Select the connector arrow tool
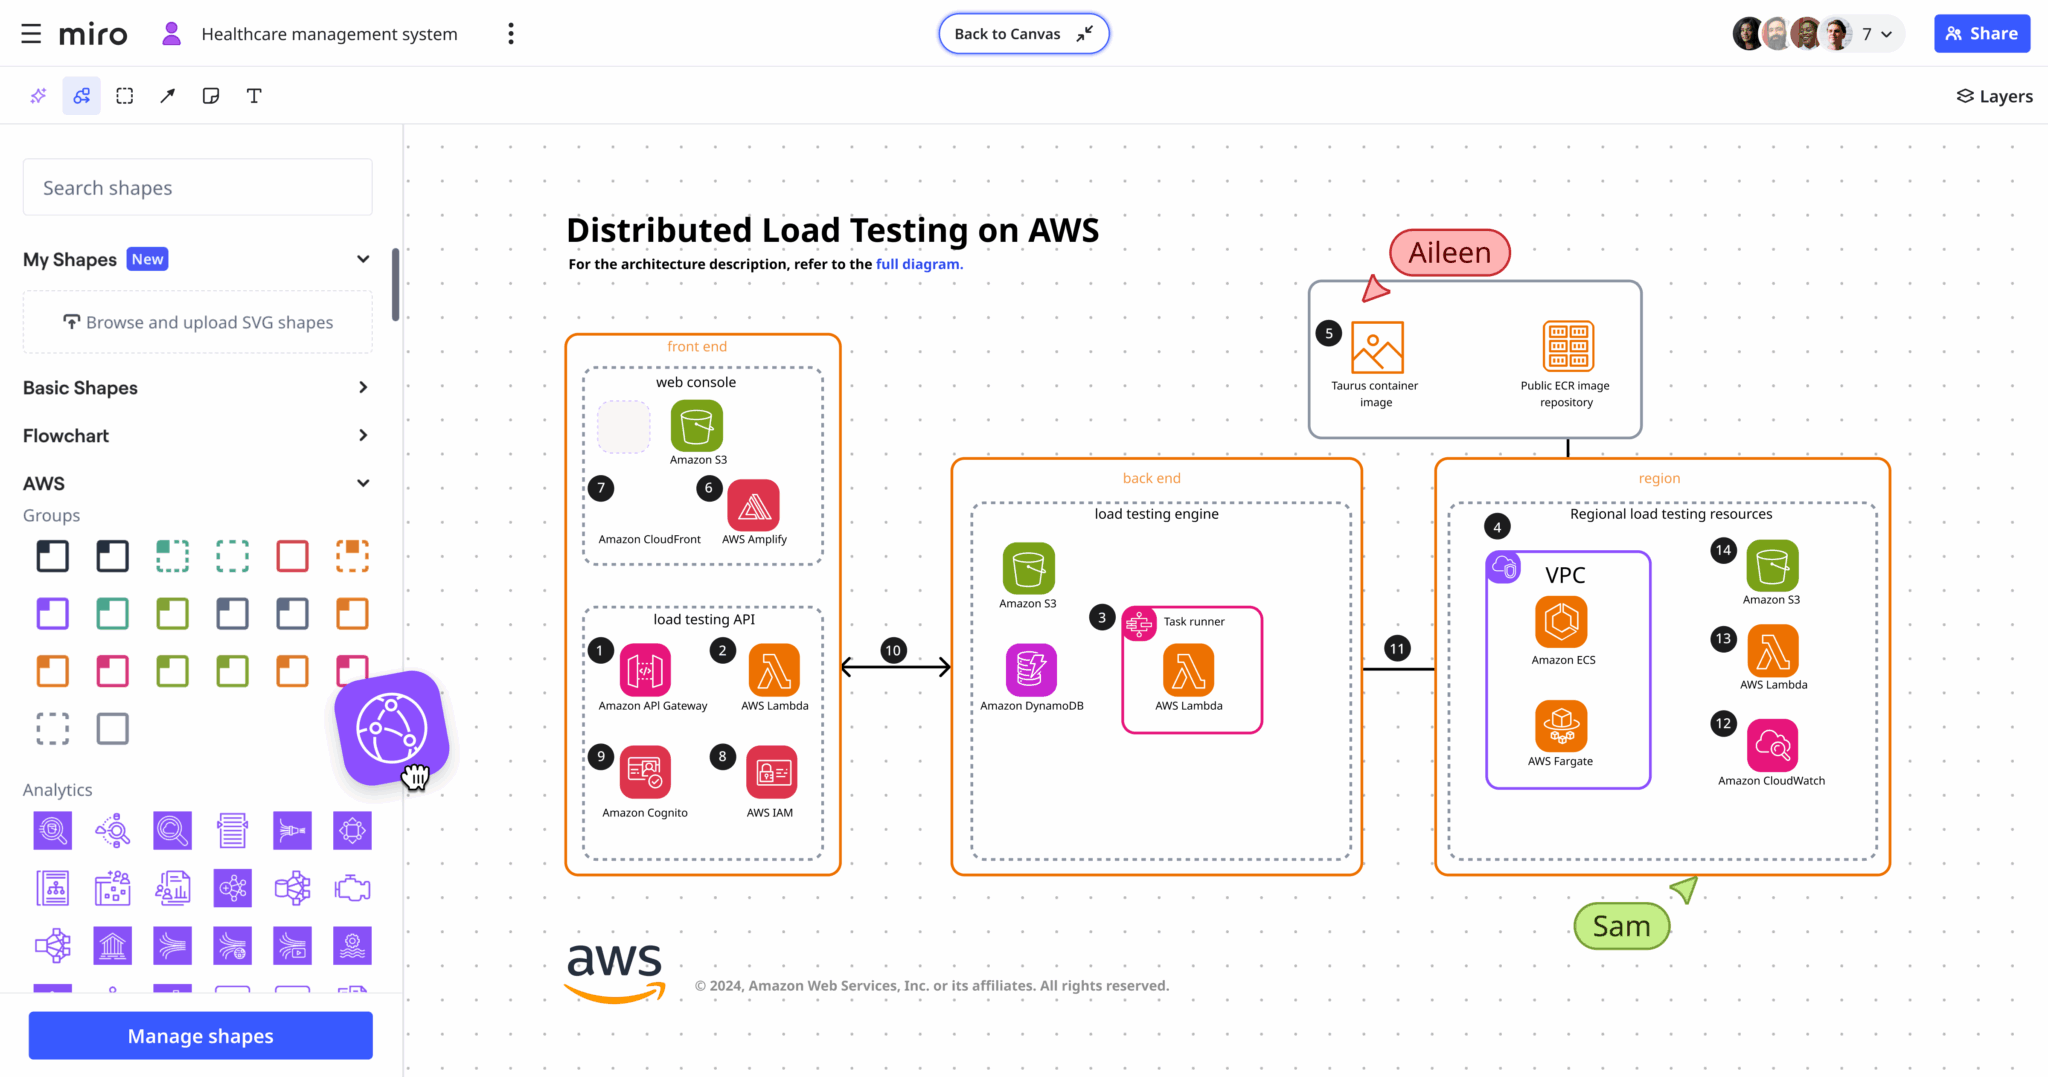Viewport: 2048px width, 1077px height. click(166, 95)
